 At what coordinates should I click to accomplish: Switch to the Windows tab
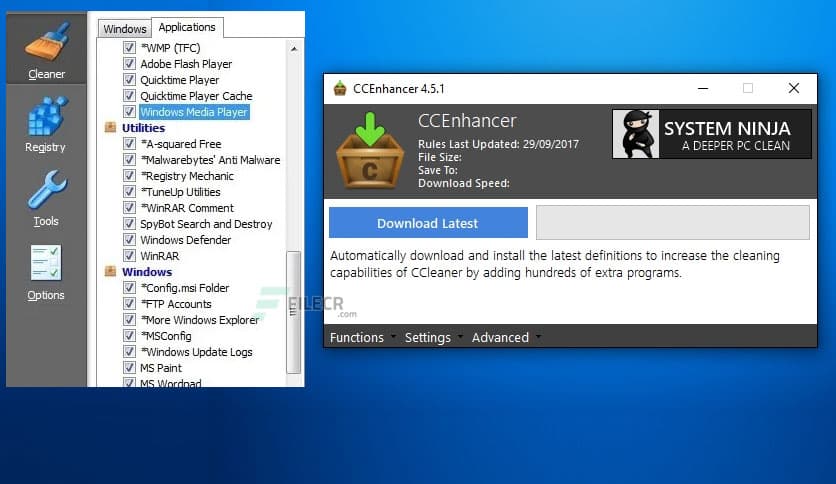click(x=124, y=29)
